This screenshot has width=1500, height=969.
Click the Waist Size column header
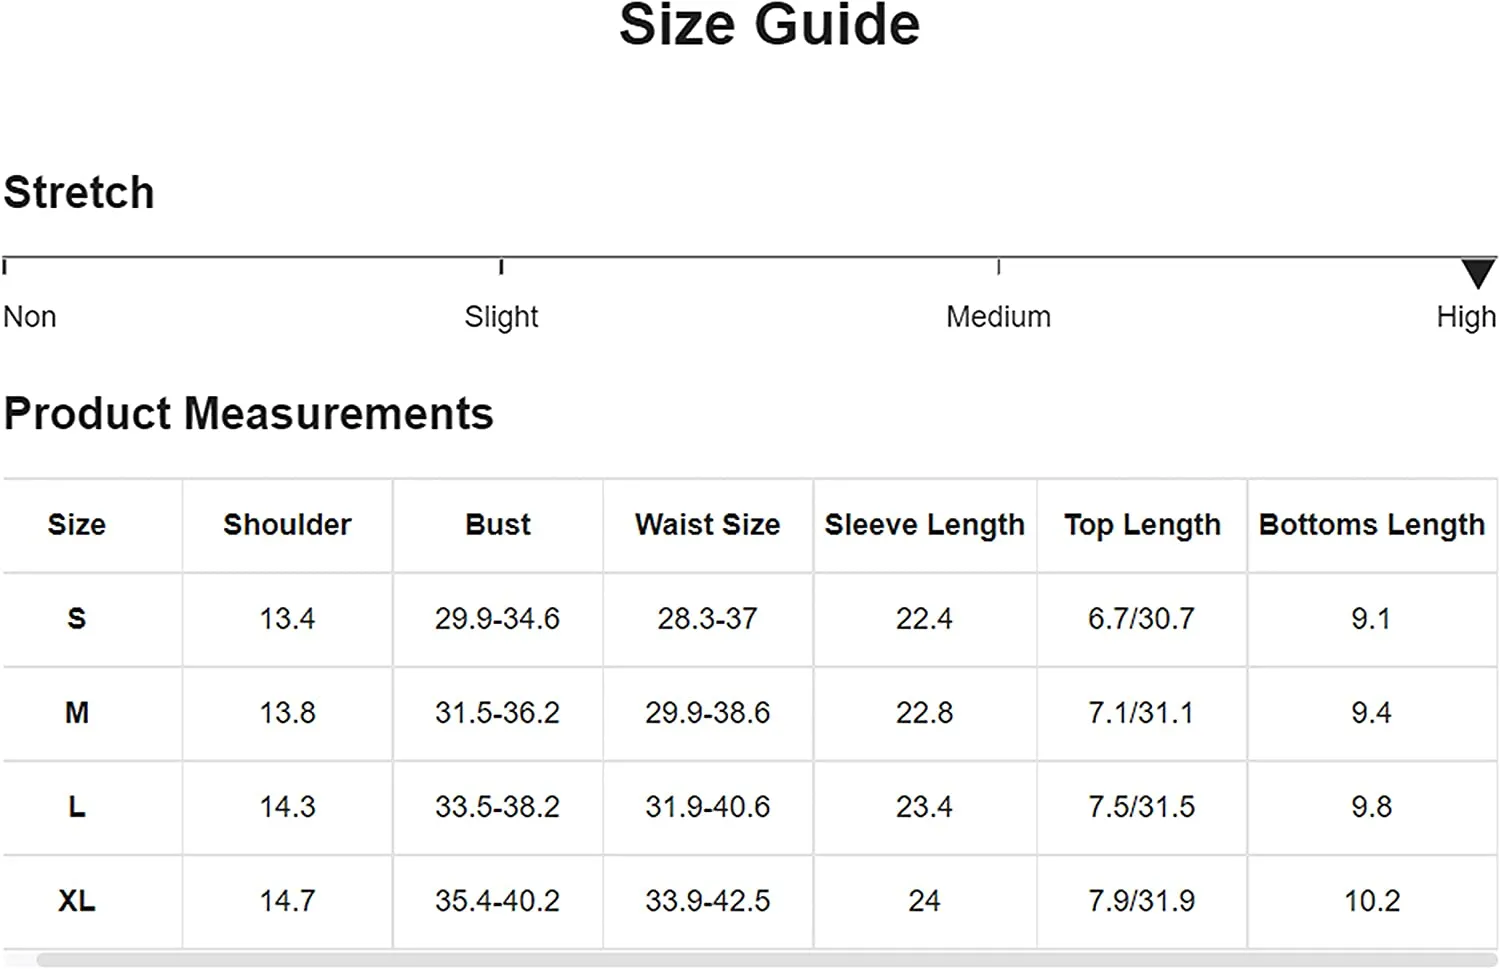click(707, 525)
